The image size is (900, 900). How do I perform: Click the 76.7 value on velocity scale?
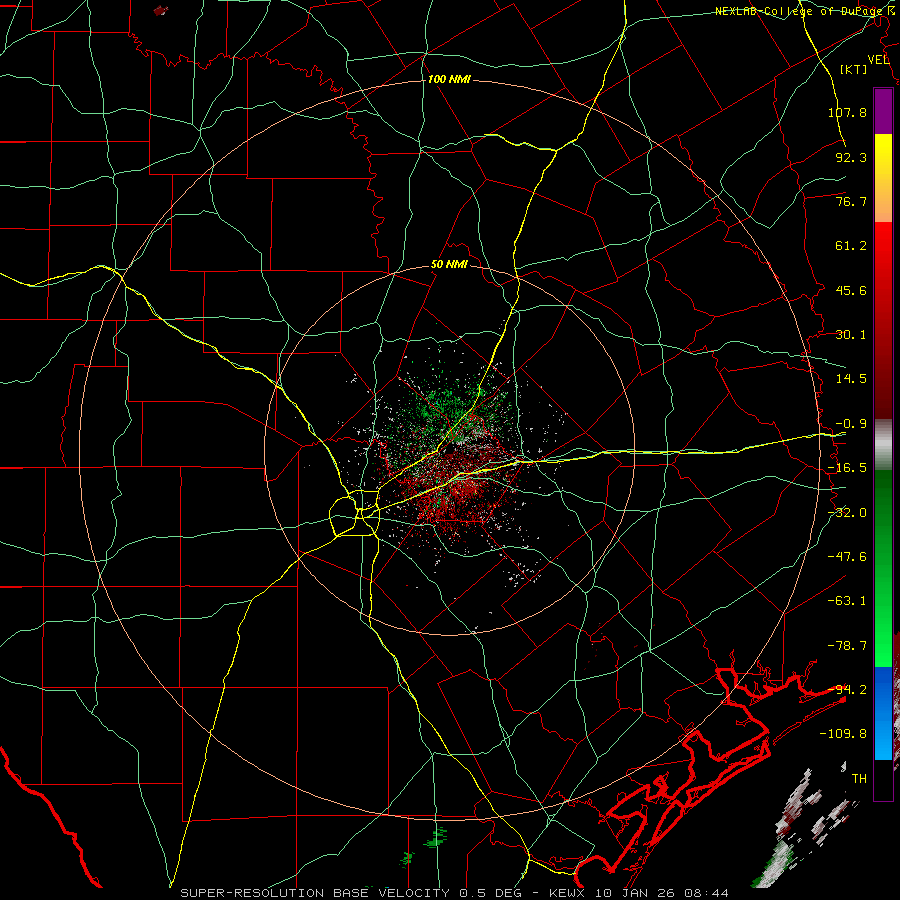point(851,201)
